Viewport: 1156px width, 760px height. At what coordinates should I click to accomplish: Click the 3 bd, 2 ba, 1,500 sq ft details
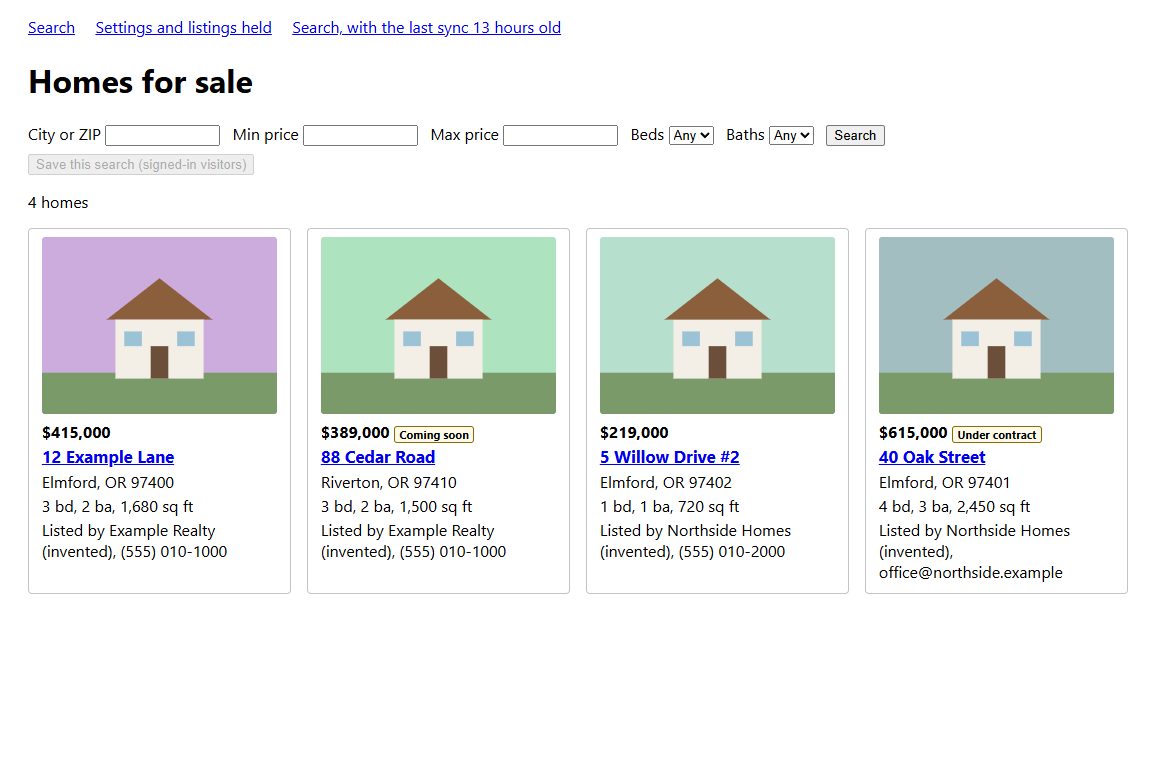pos(397,507)
